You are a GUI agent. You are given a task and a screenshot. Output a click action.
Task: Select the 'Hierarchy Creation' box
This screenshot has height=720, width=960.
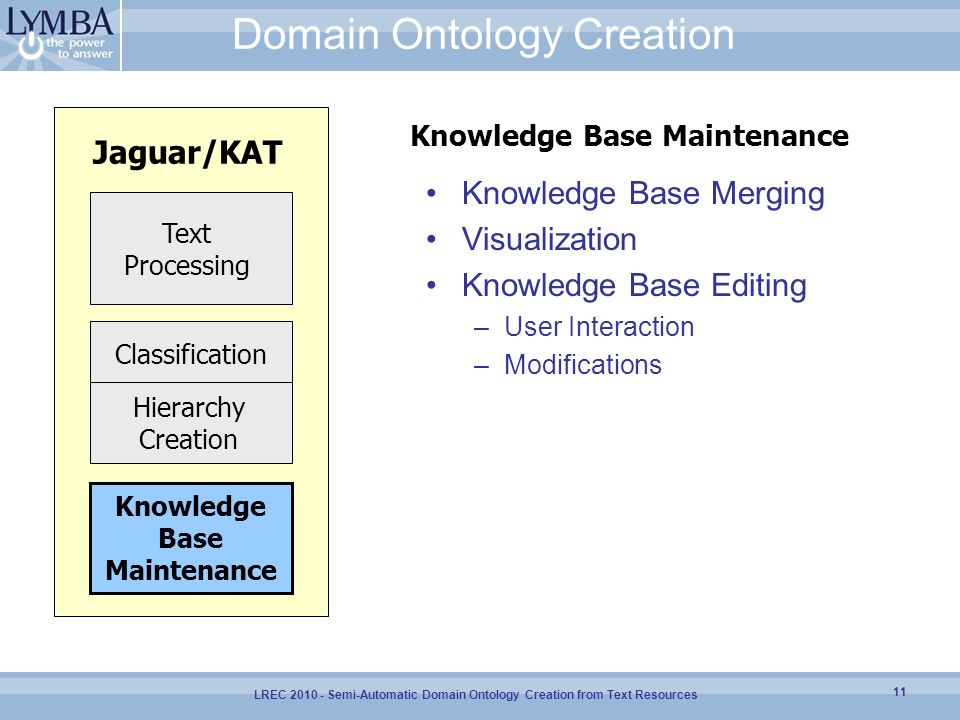tap(192, 423)
